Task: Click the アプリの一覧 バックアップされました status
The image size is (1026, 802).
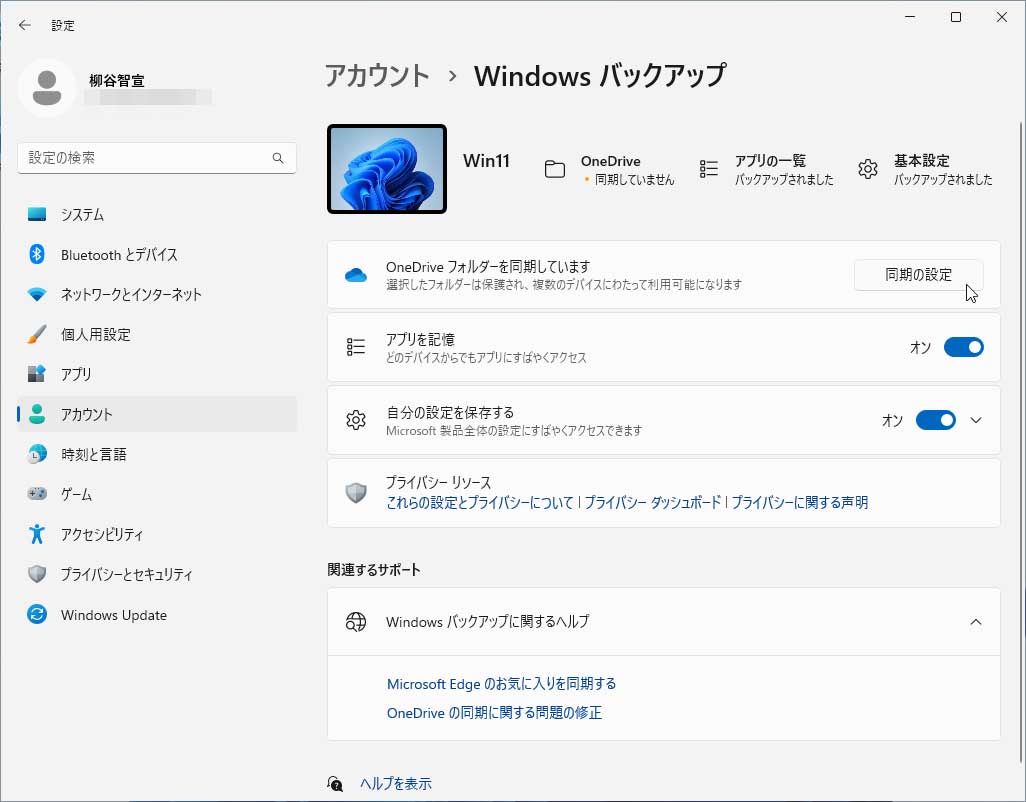Action: (x=784, y=169)
